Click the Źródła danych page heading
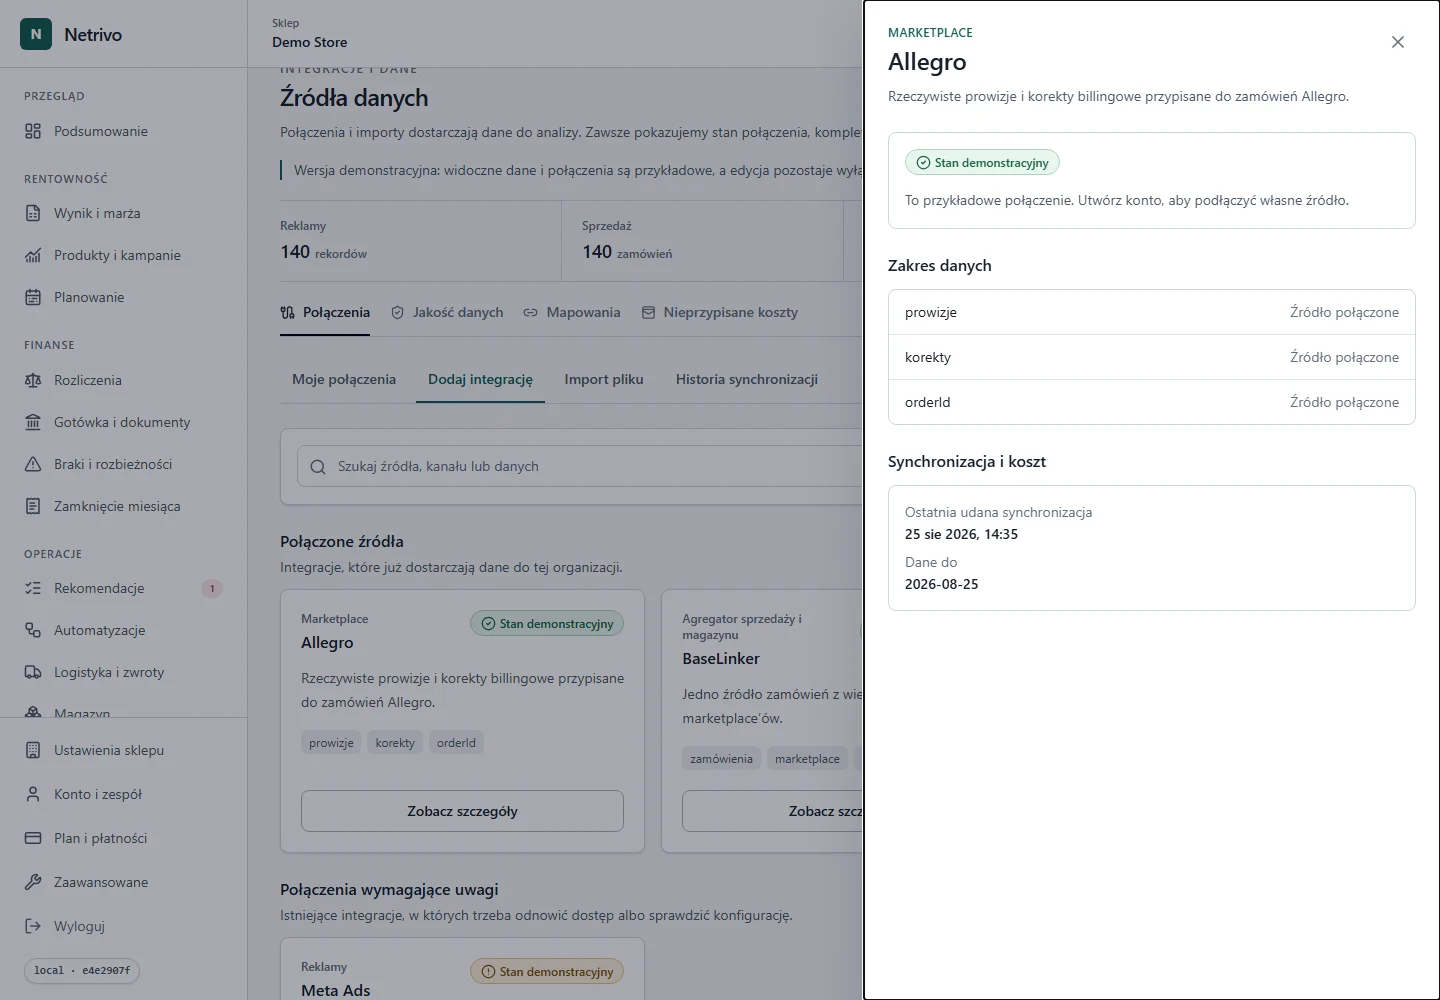This screenshot has width=1440, height=1000. 354,98
